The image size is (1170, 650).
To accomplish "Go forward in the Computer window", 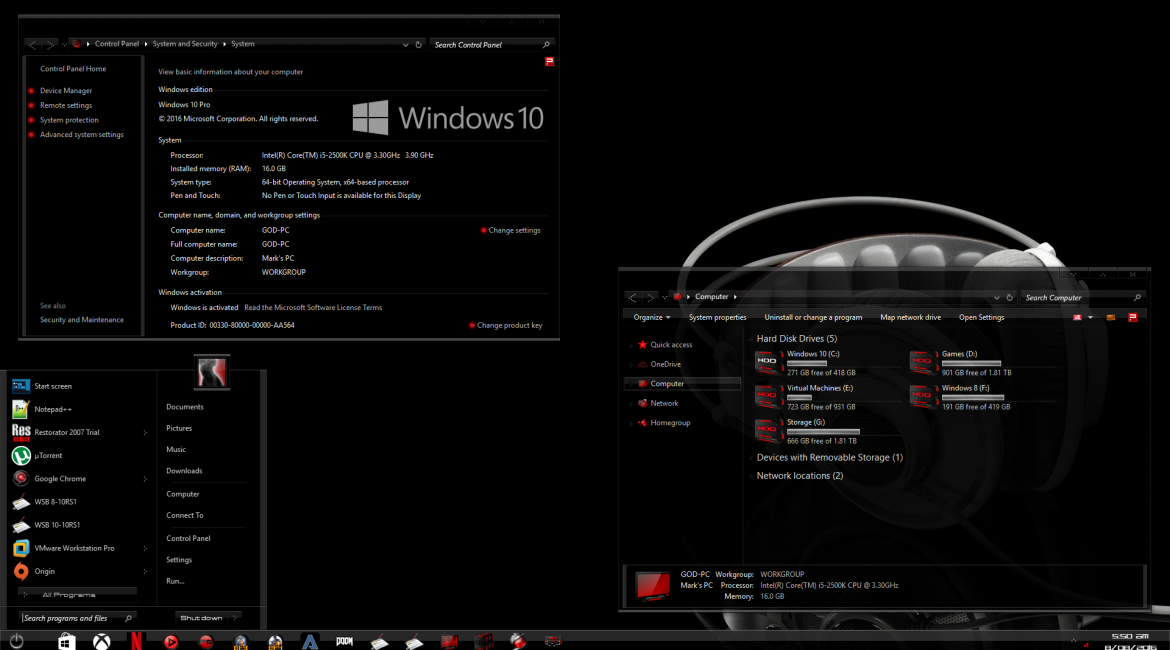I will [x=650, y=297].
